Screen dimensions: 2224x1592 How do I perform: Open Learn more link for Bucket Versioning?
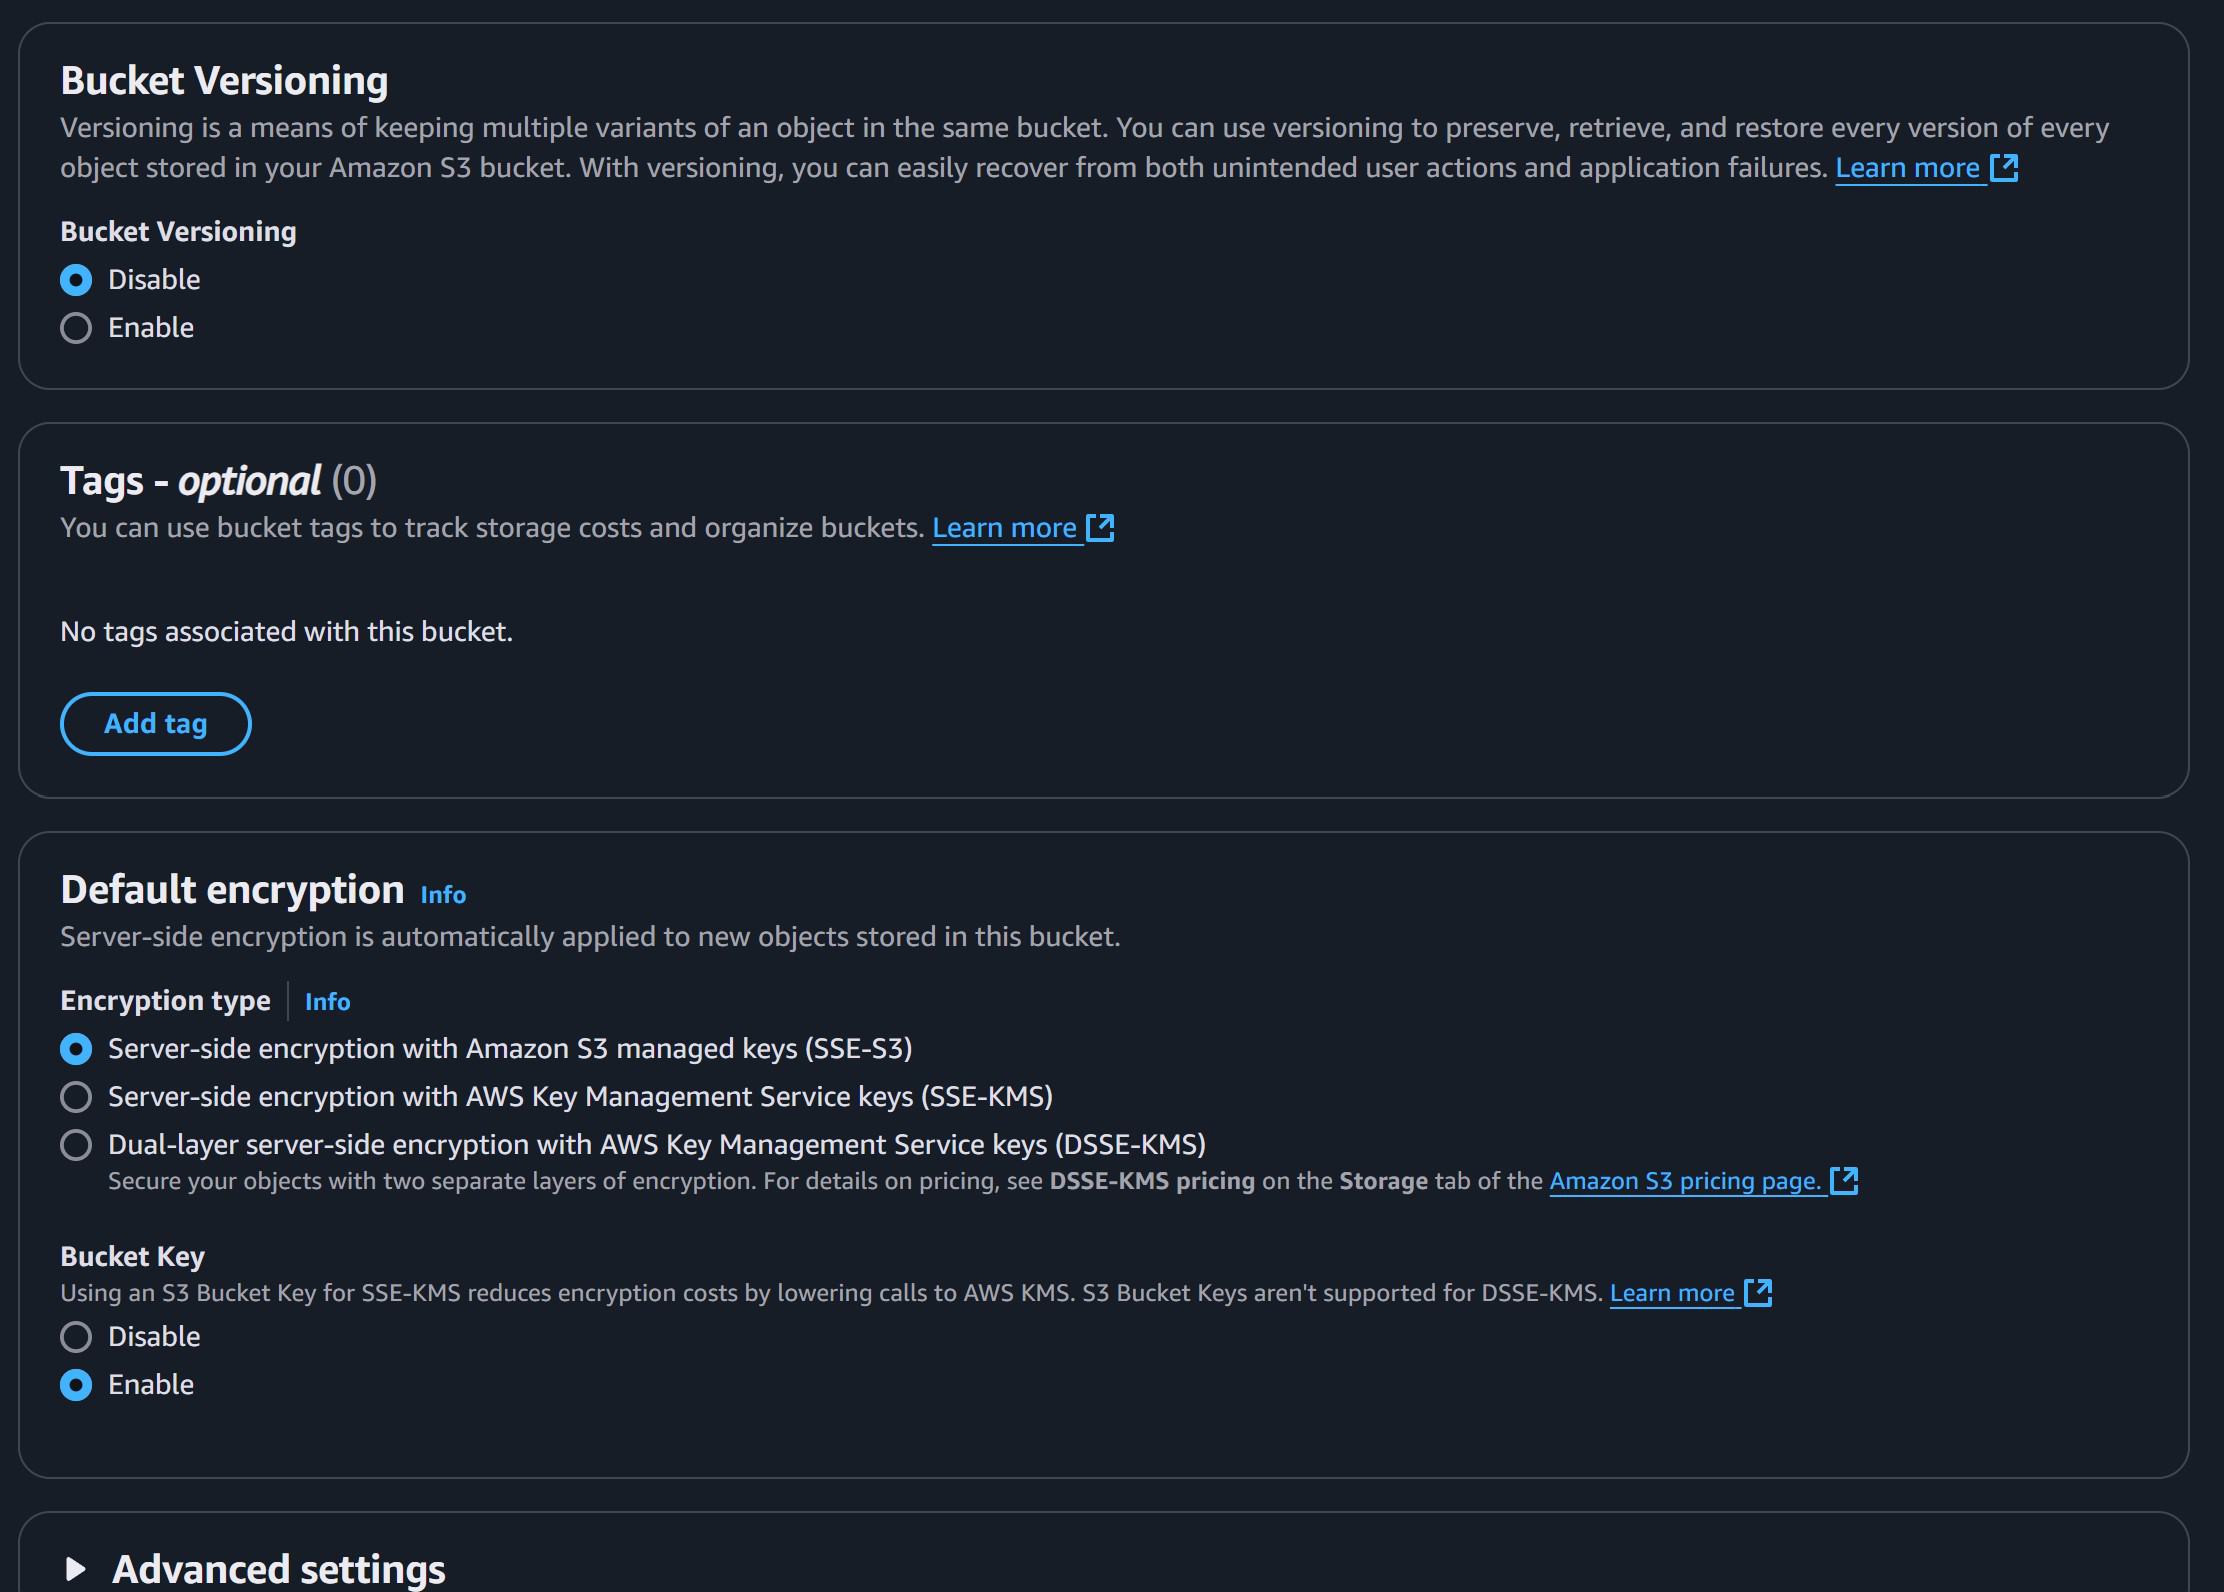[1906, 168]
